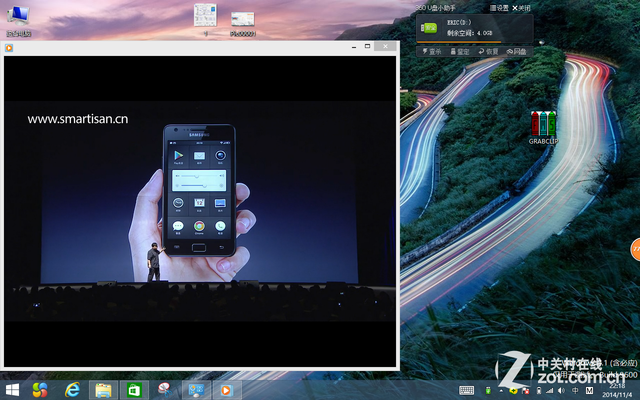Click the battery status tray icon
The image size is (640, 400).
539,391
